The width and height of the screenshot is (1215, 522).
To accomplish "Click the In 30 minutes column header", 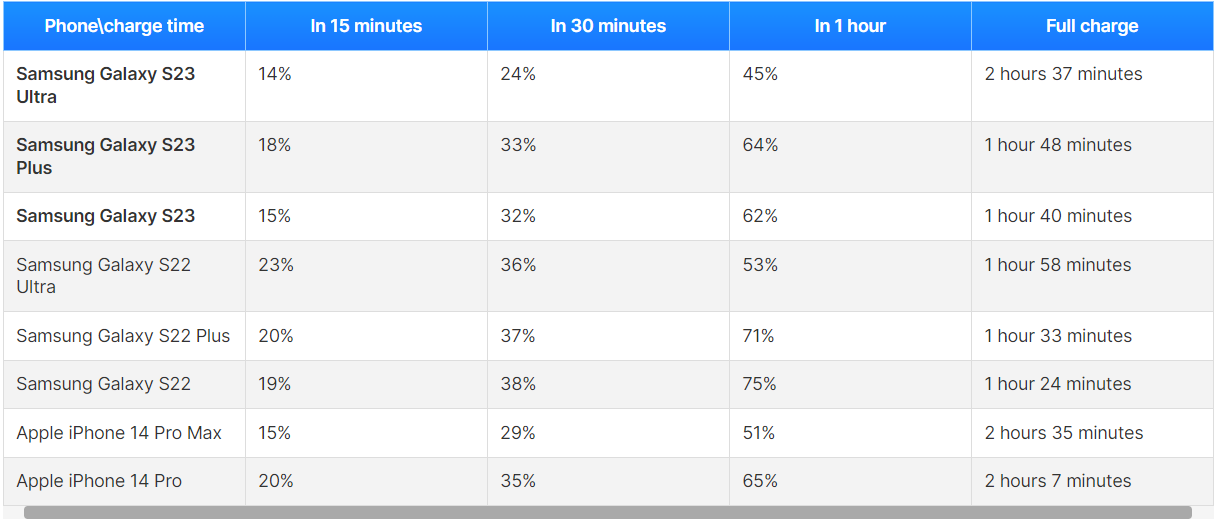I will [x=608, y=26].
